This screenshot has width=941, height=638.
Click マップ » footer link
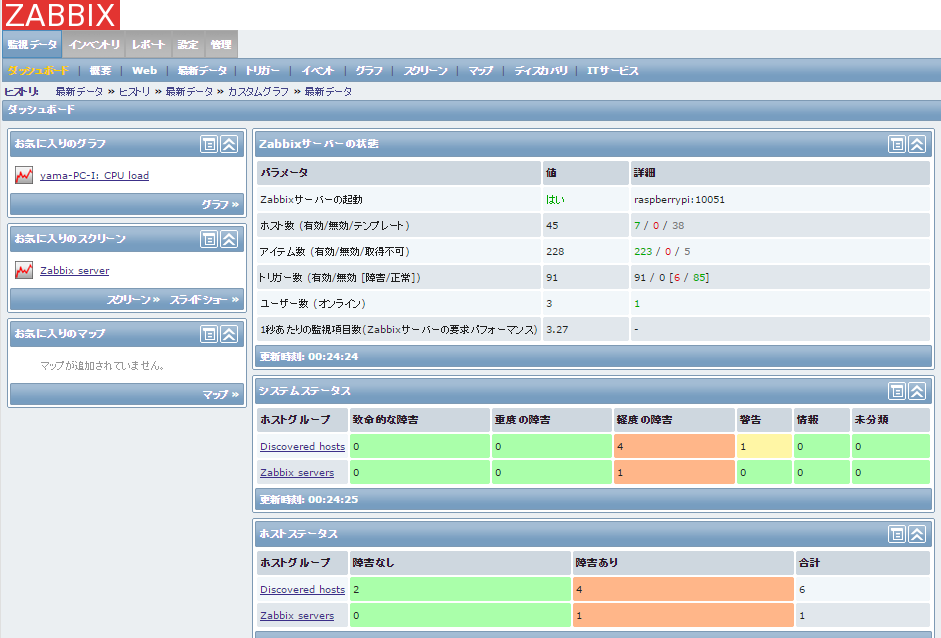coord(221,394)
